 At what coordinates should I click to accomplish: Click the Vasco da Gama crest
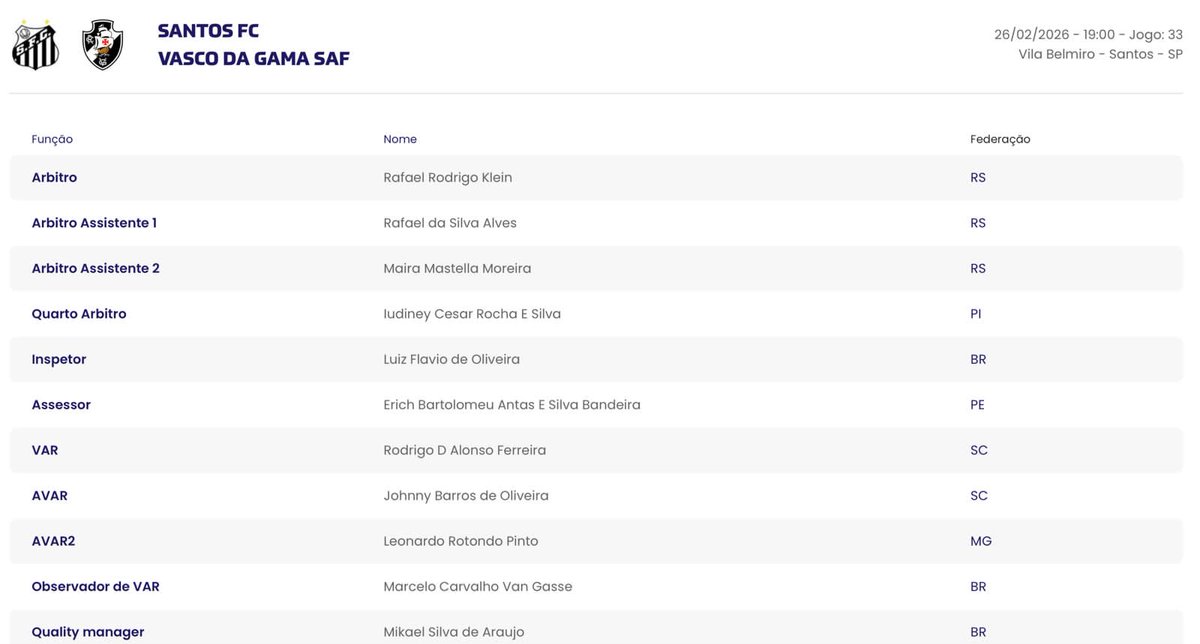coord(102,45)
